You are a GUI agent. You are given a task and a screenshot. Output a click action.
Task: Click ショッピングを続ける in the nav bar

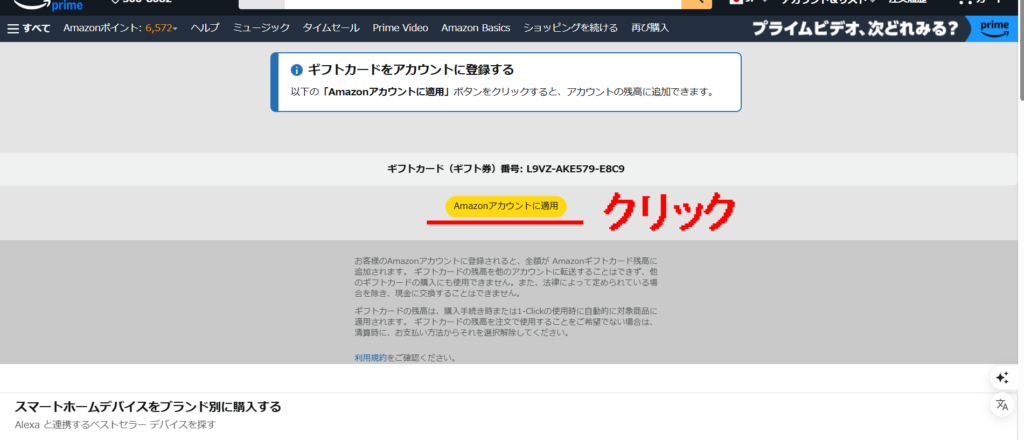(x=571, y=28)
